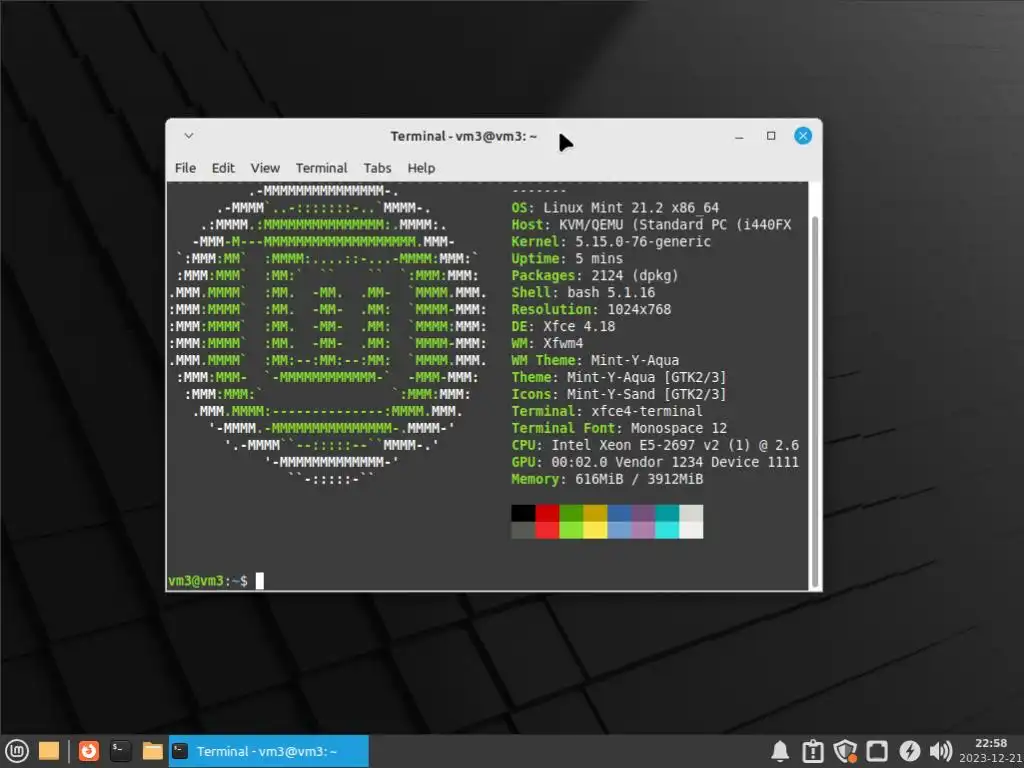Click the red color block in neofetch

point(547,513)
